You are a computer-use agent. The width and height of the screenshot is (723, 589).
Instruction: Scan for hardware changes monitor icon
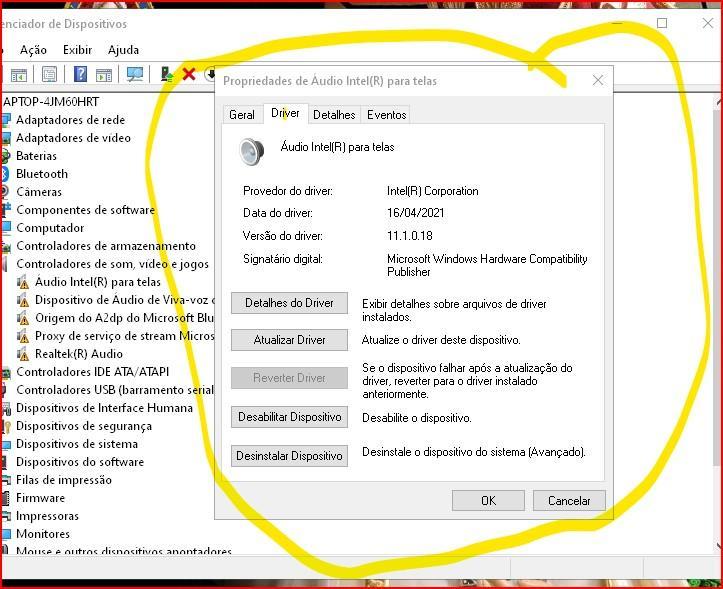[x=135, y=74]
